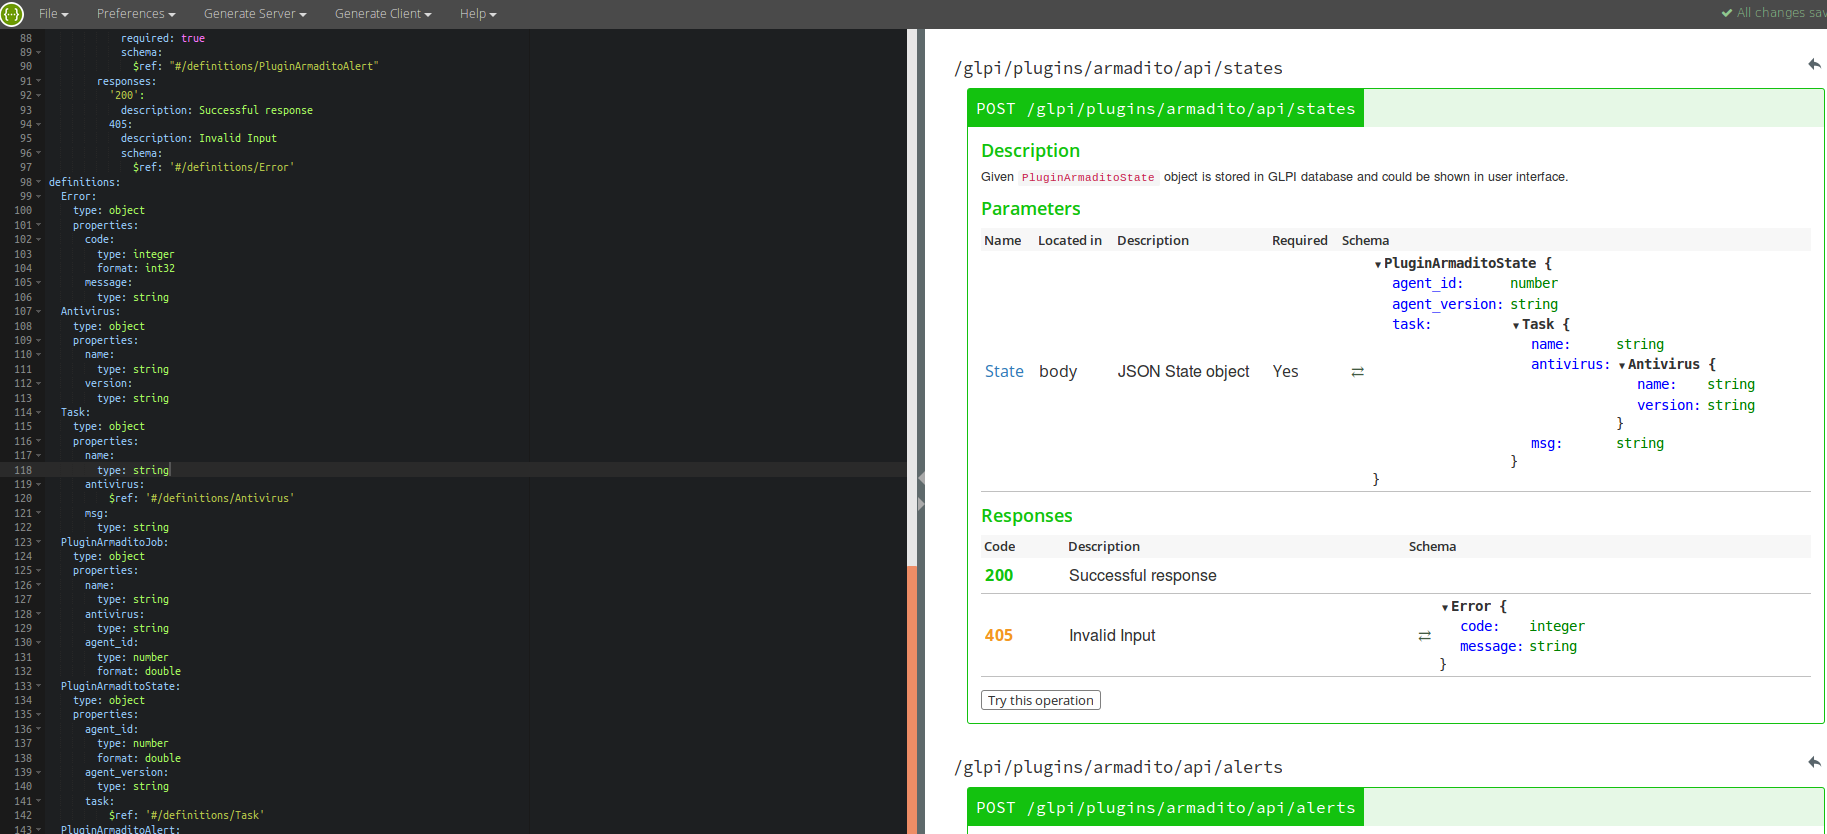Place cursor on editor line 118 type: string

(133, 470)
